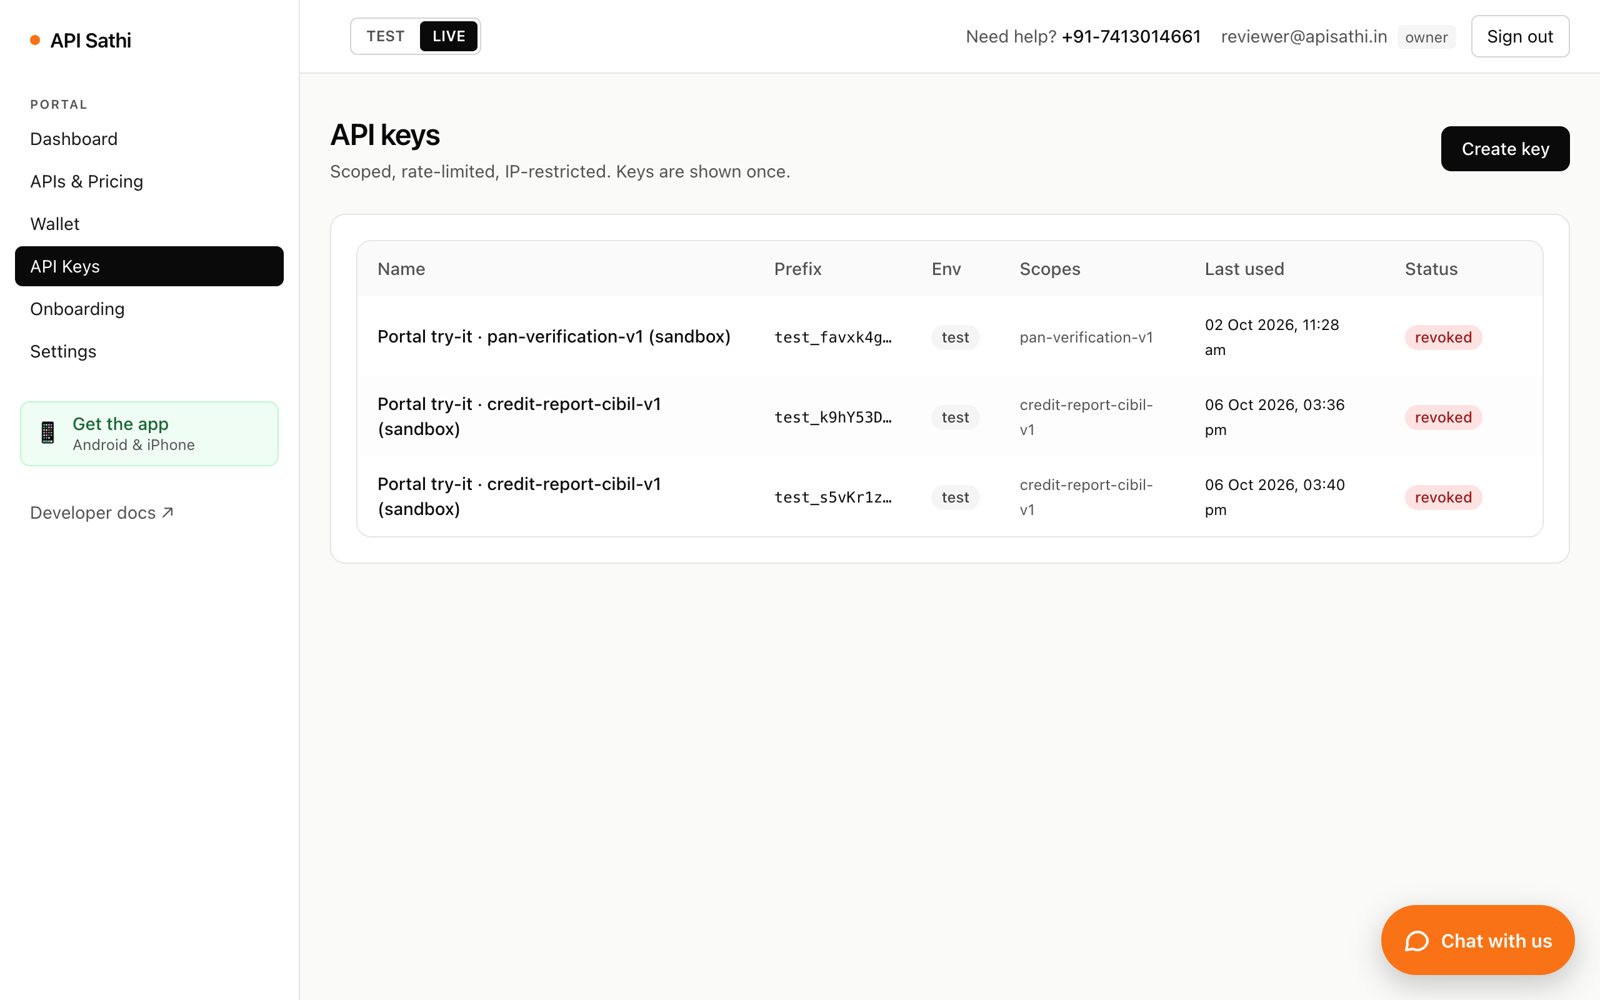Click key prefix test_s5vKr1z…
The height and width of the screenshot is (1000, 1600).
click(x=833, y=497)
